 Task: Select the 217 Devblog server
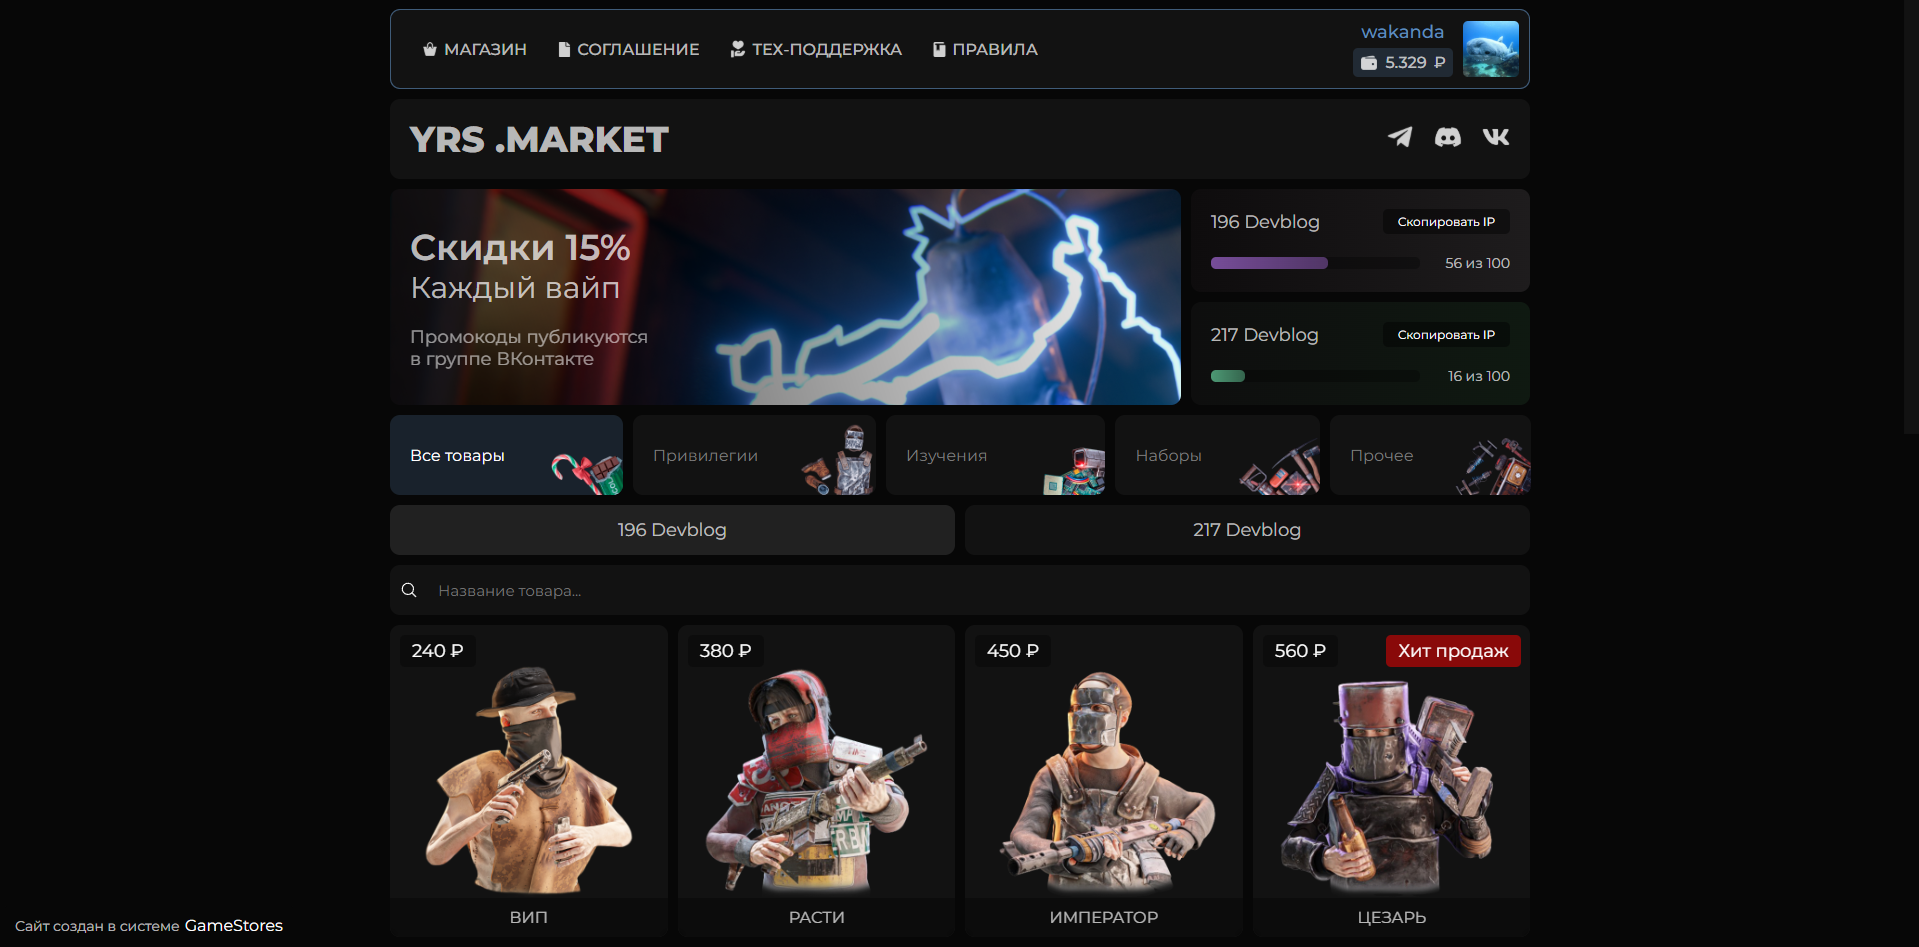[x=1246, y=529]
